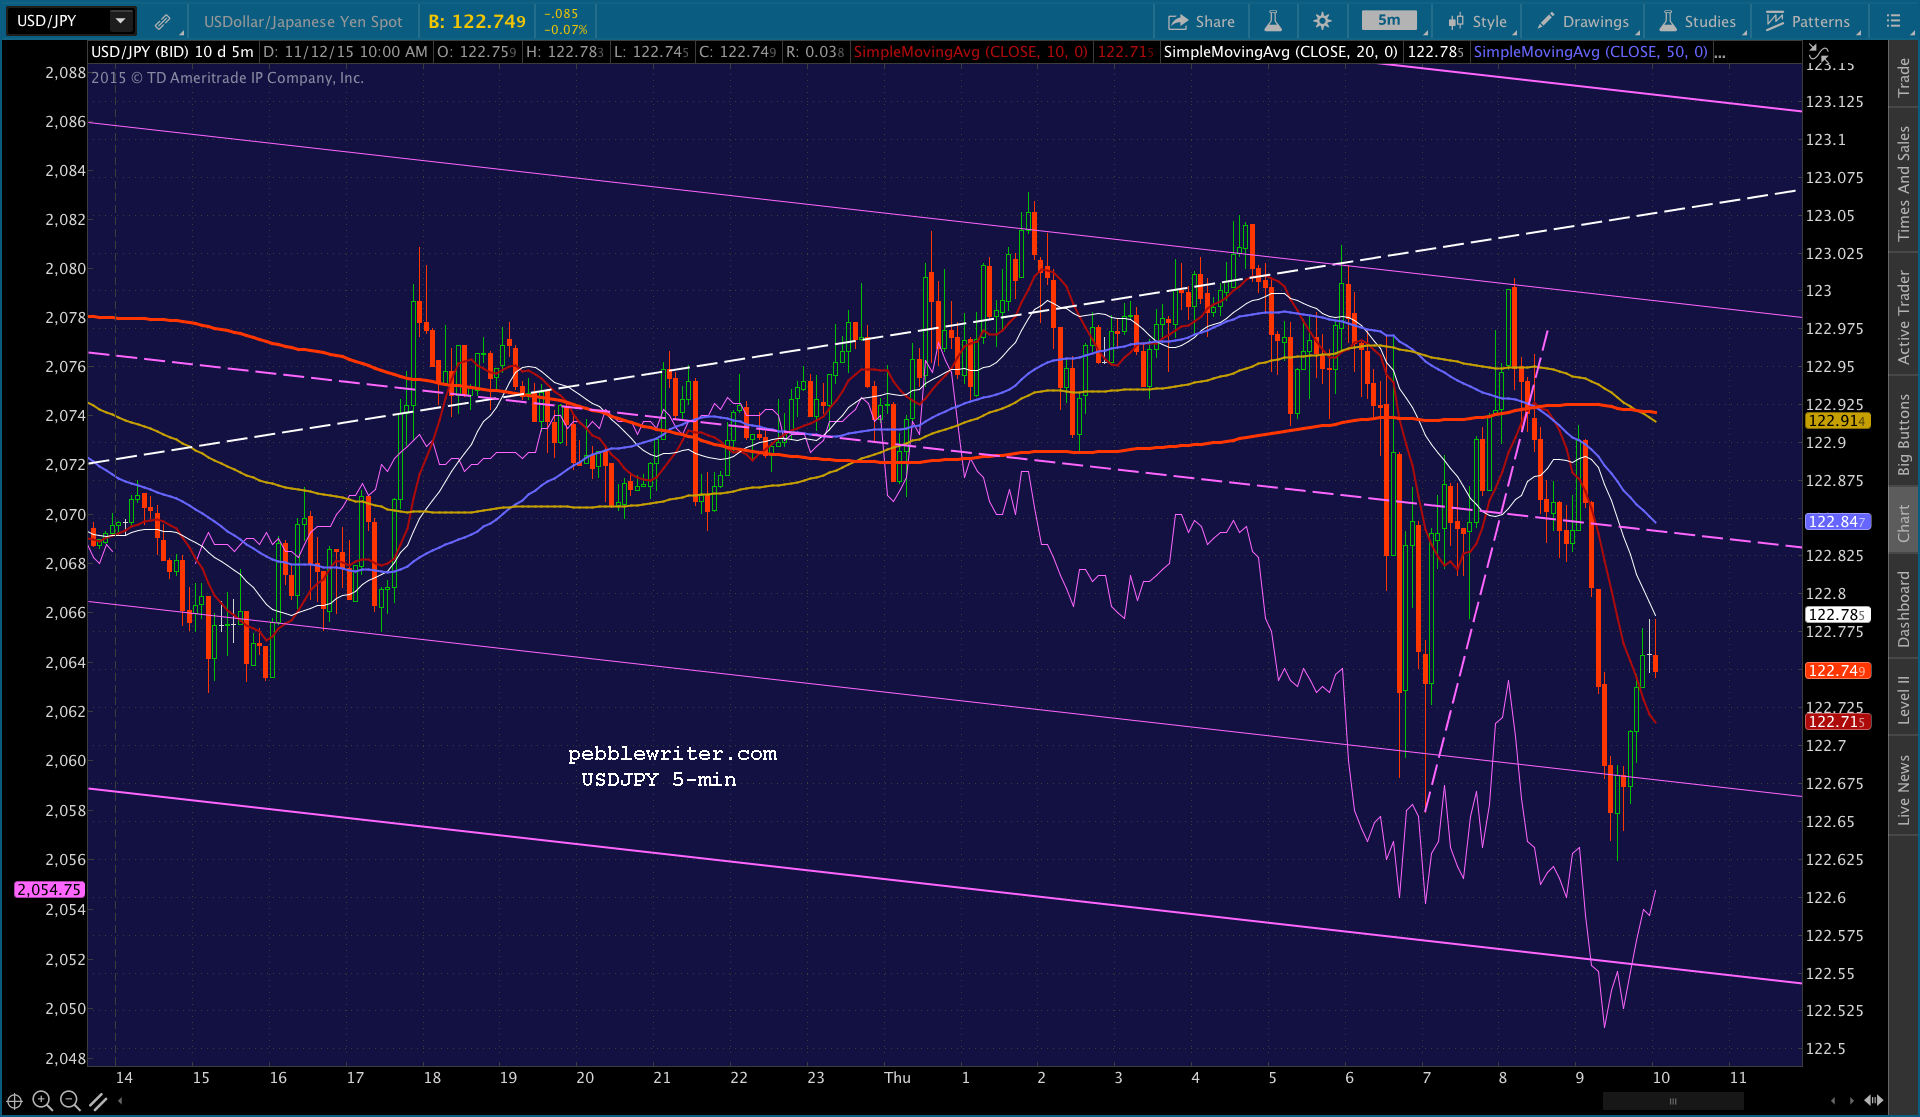Screen dimensions: 1920x1117
Task: Toggle the Trade side panel tab
Action: [x=1904, y=78]
